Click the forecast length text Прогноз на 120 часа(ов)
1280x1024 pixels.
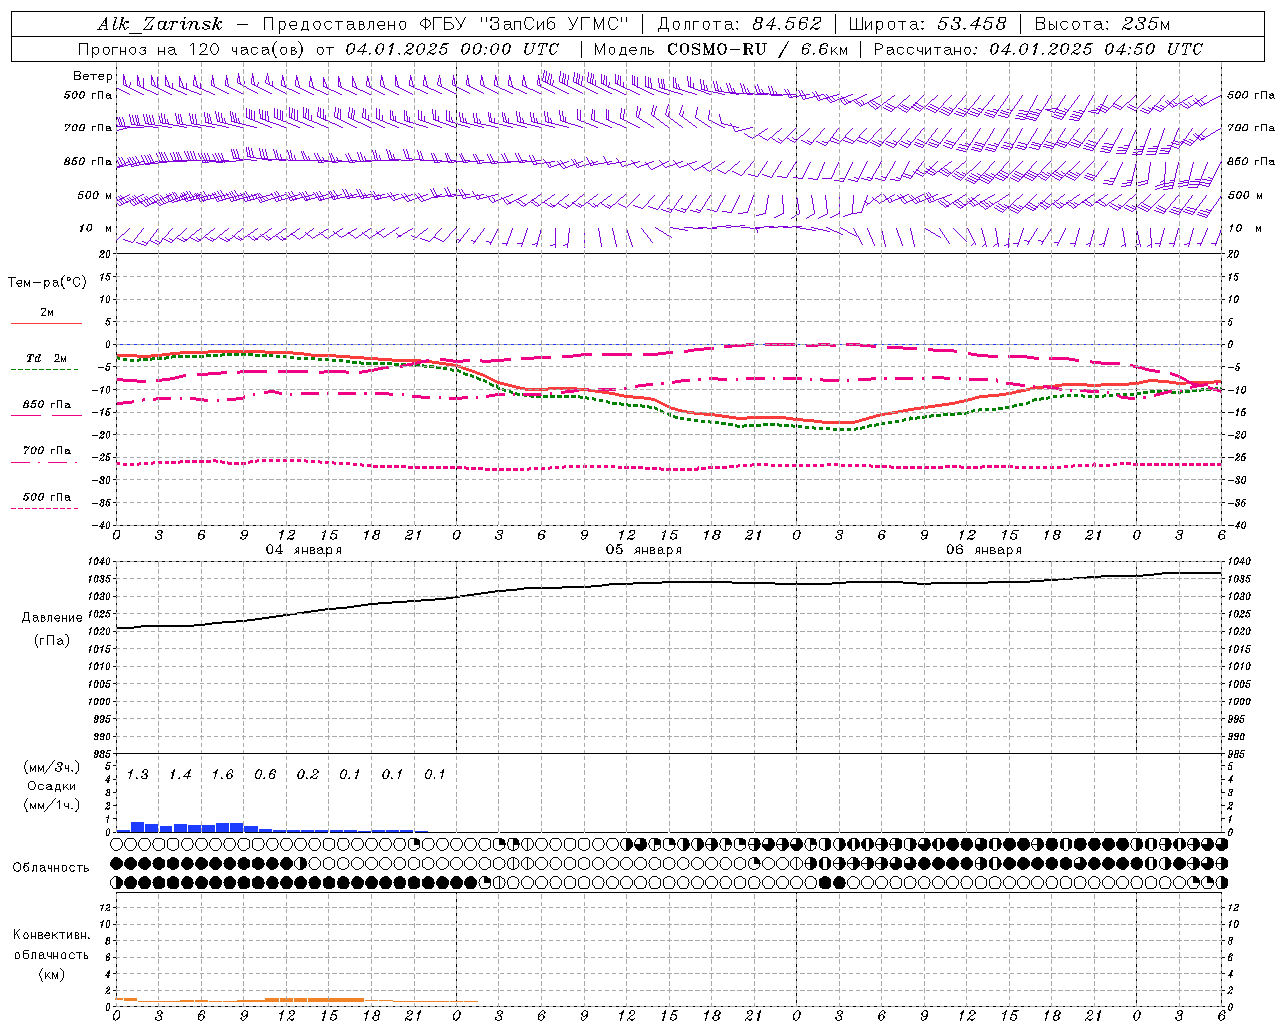pos(192,49)
